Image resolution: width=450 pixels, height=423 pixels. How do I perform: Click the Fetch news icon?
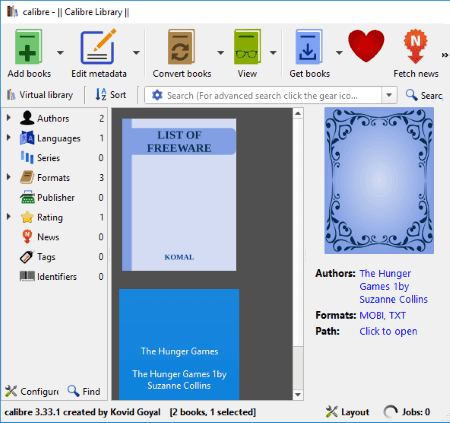415,46
